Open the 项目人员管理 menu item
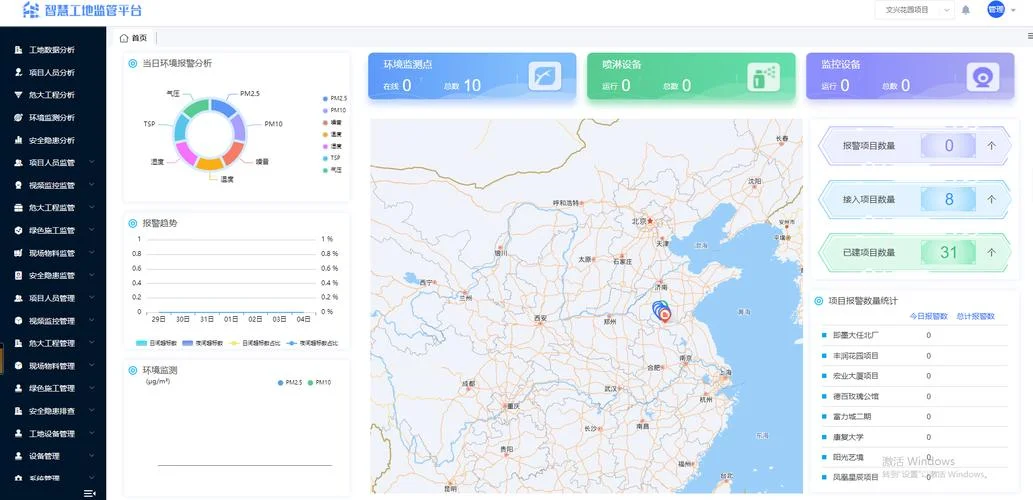 [53, 298]
